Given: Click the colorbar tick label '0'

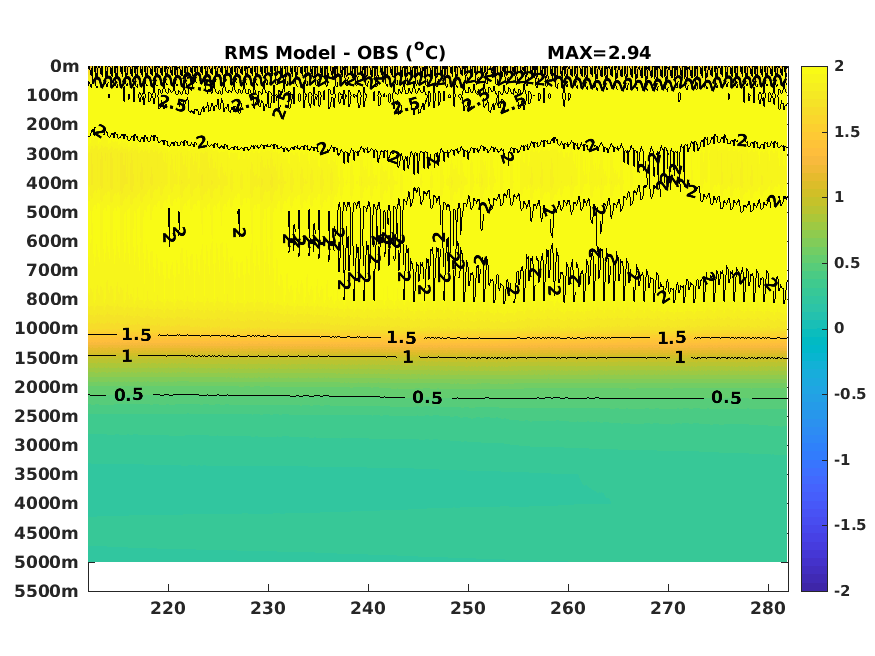Looking at the screenshot, I should click(x=839, y=328).
